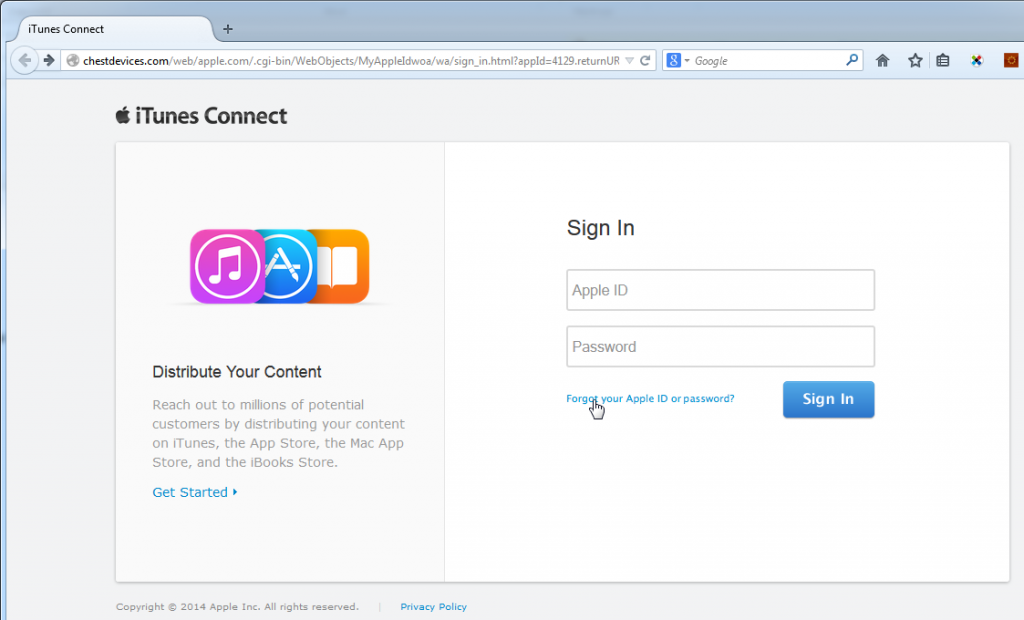
Task: Go forward using the browser forward arrow
Action: [49, 61]
